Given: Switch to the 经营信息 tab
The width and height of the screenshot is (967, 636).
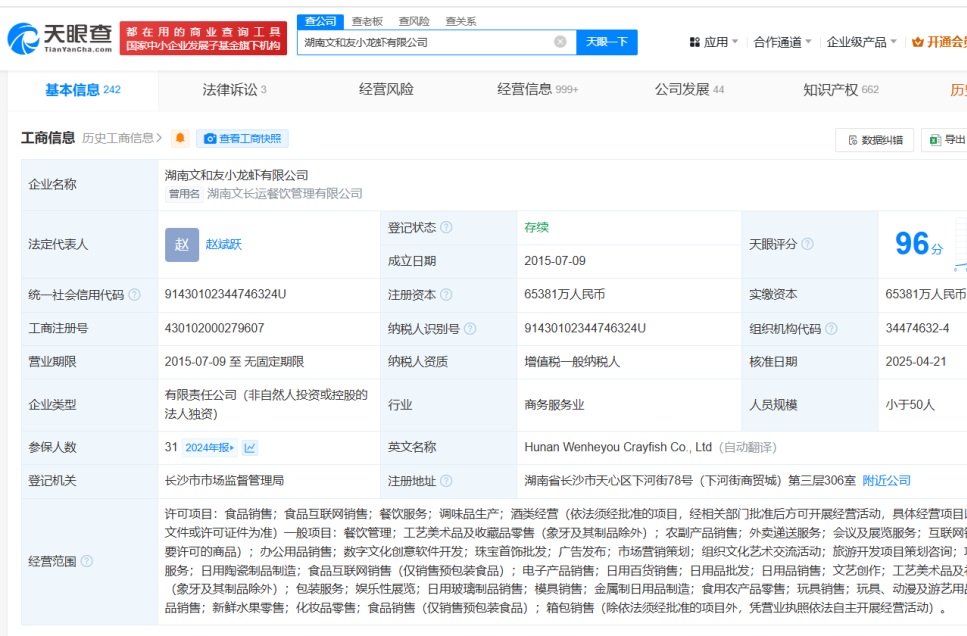Looking at the screenshot, I should pyautogui.click(x=537, y=90).
